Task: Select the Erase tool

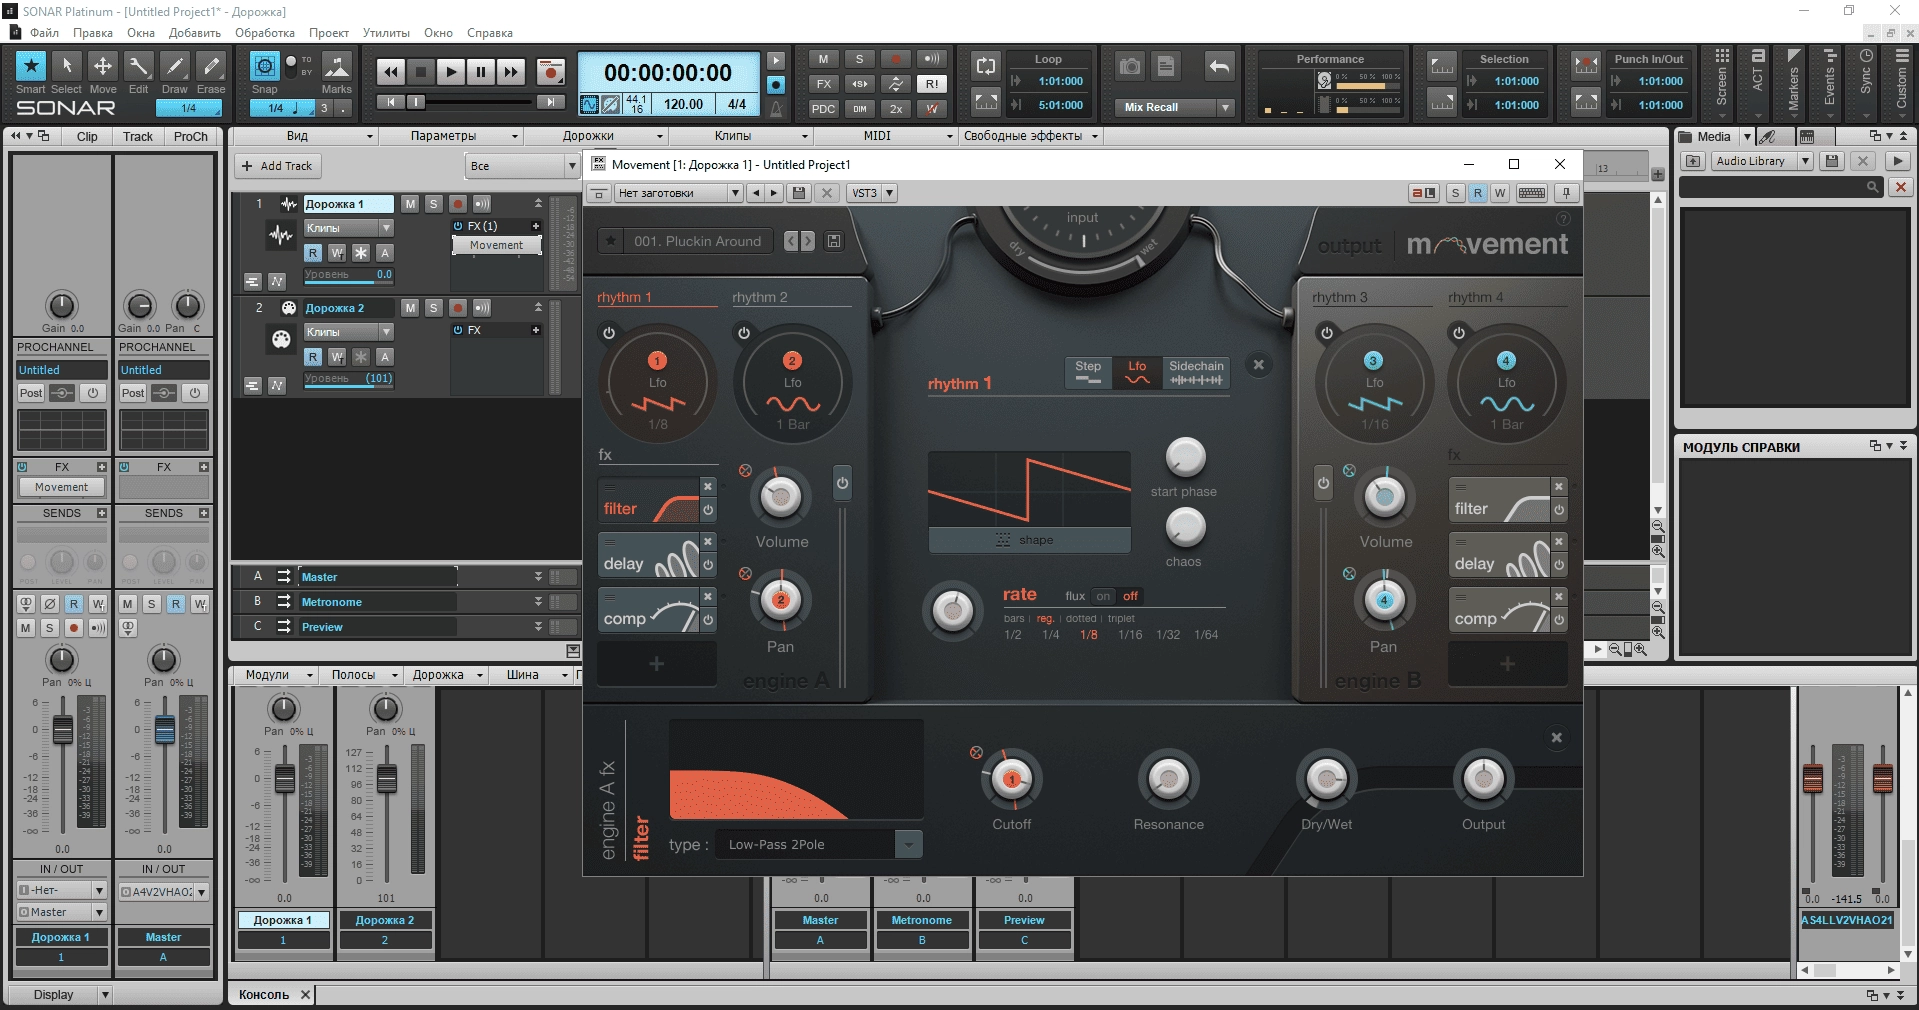Action: click(211, 66)
